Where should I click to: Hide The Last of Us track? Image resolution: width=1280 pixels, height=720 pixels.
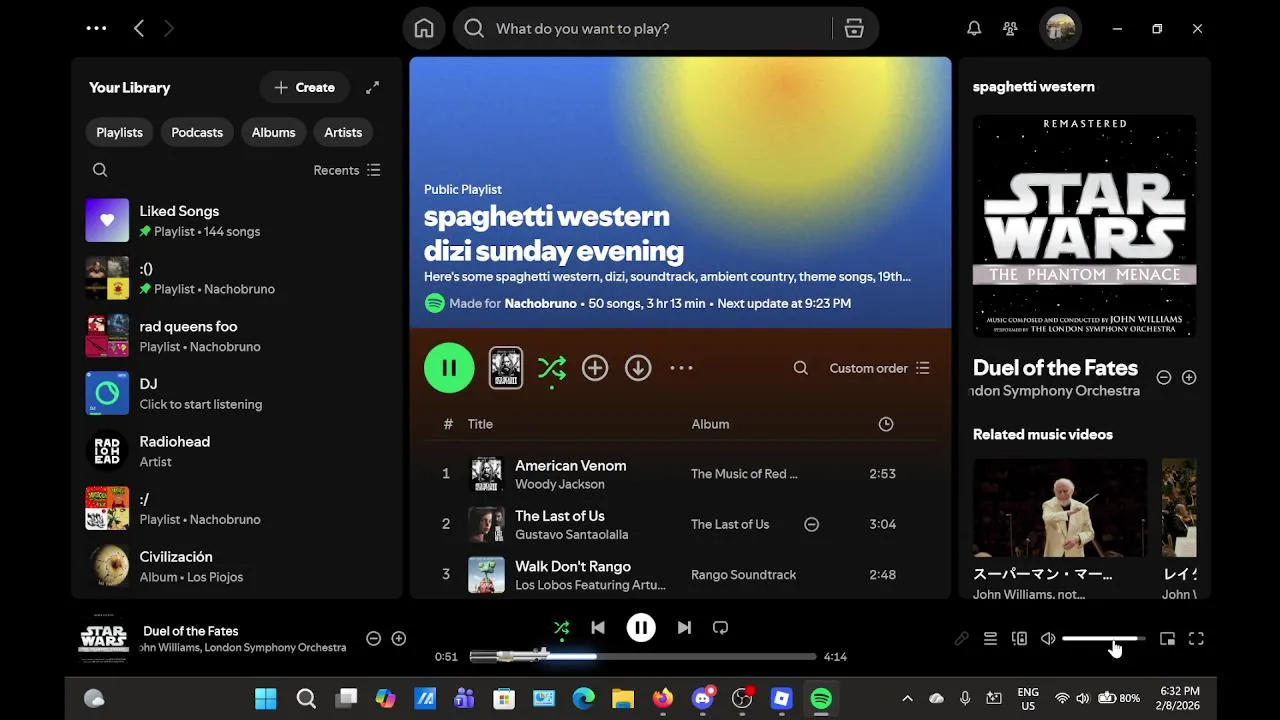812,524
